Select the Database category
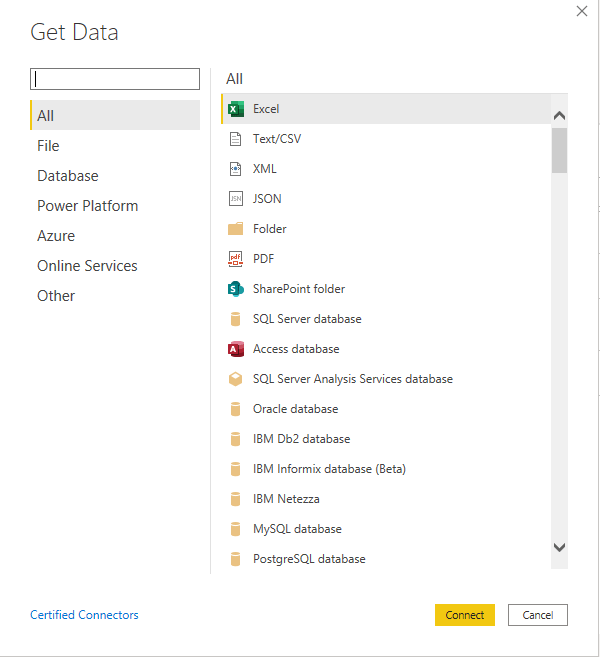 (x=68, y=176)
